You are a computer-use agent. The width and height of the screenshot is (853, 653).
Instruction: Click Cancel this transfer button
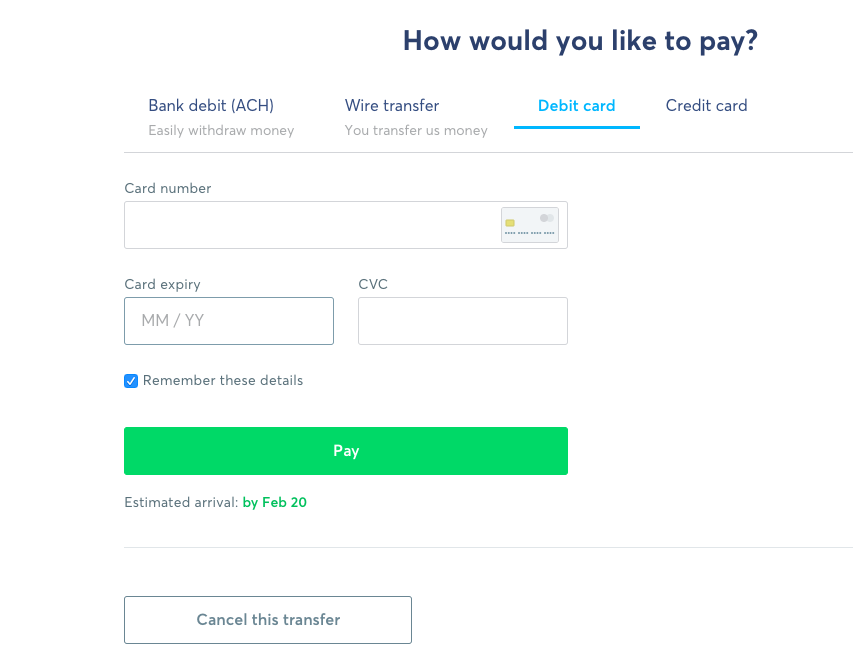point(268,620)
